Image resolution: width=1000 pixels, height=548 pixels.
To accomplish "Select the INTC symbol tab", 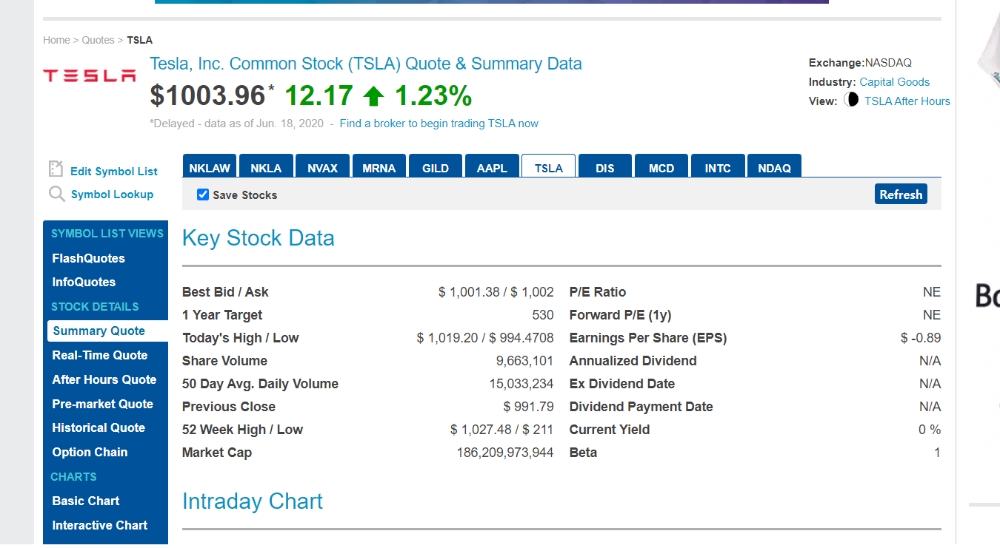I will (717, 167).
